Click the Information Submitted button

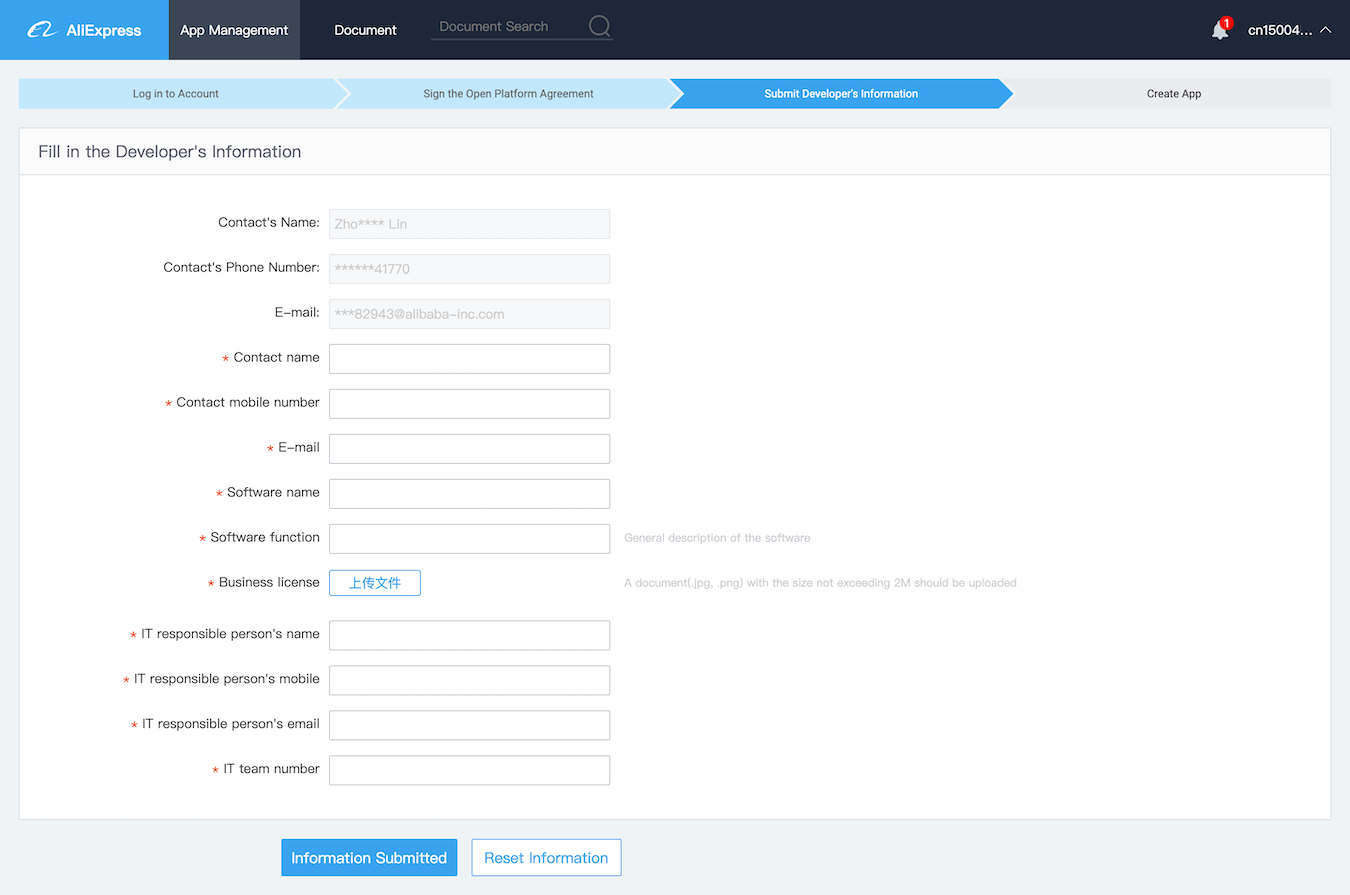pyautogui.click(x=369, y=858)
